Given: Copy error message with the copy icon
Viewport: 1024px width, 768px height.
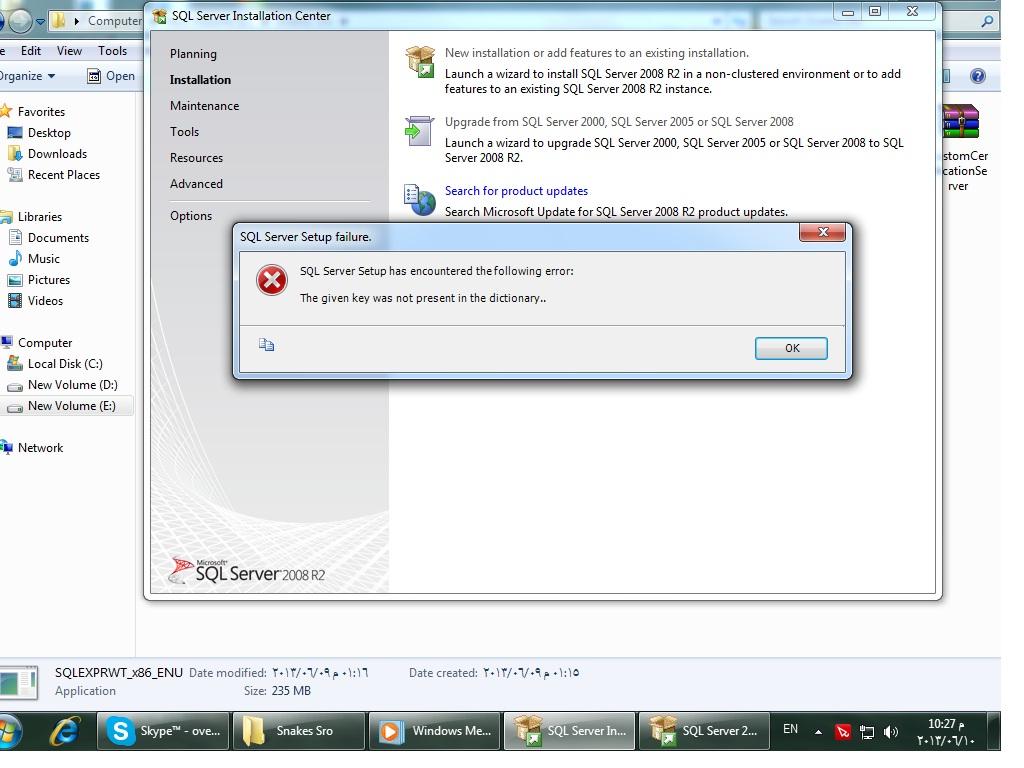Looking at the screenshot, I should (266, 344).
